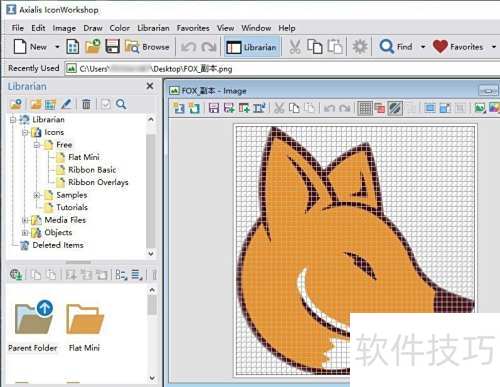
Task: Open the View menu
Action: (225, 28)
